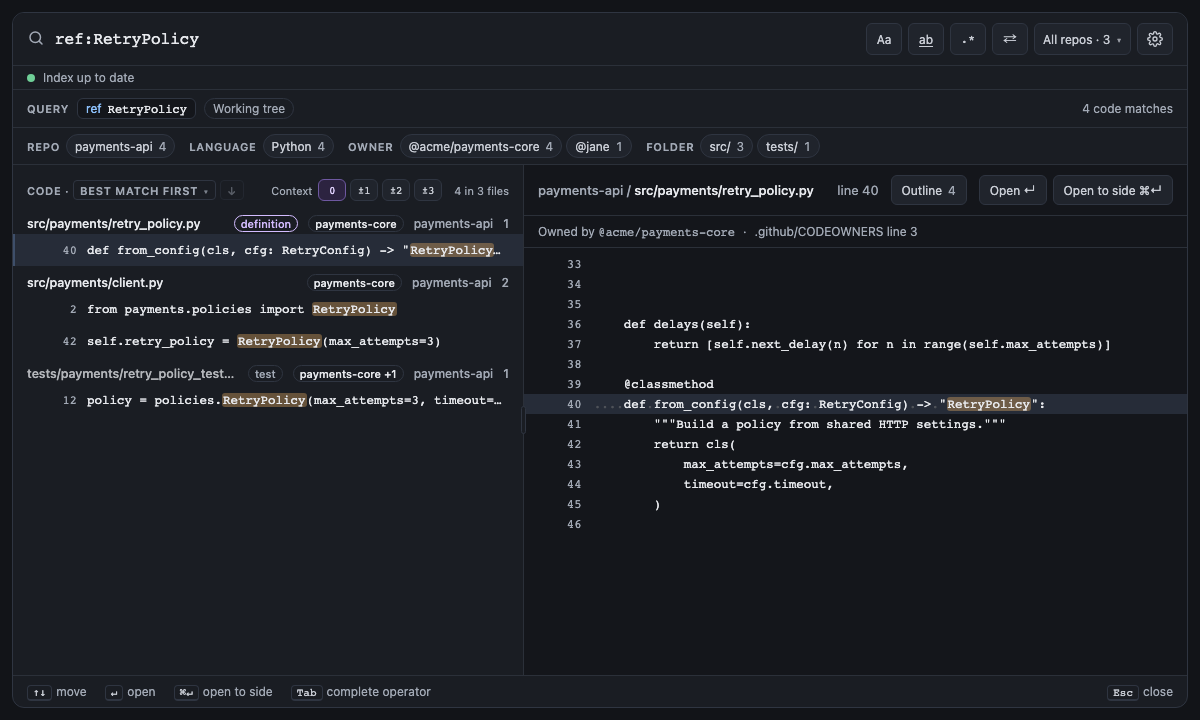Image resolution: width=1200 pixels, height=720 pixels.
Task: Toggle whole-word matching (ab)
Action: click(926, 39)
